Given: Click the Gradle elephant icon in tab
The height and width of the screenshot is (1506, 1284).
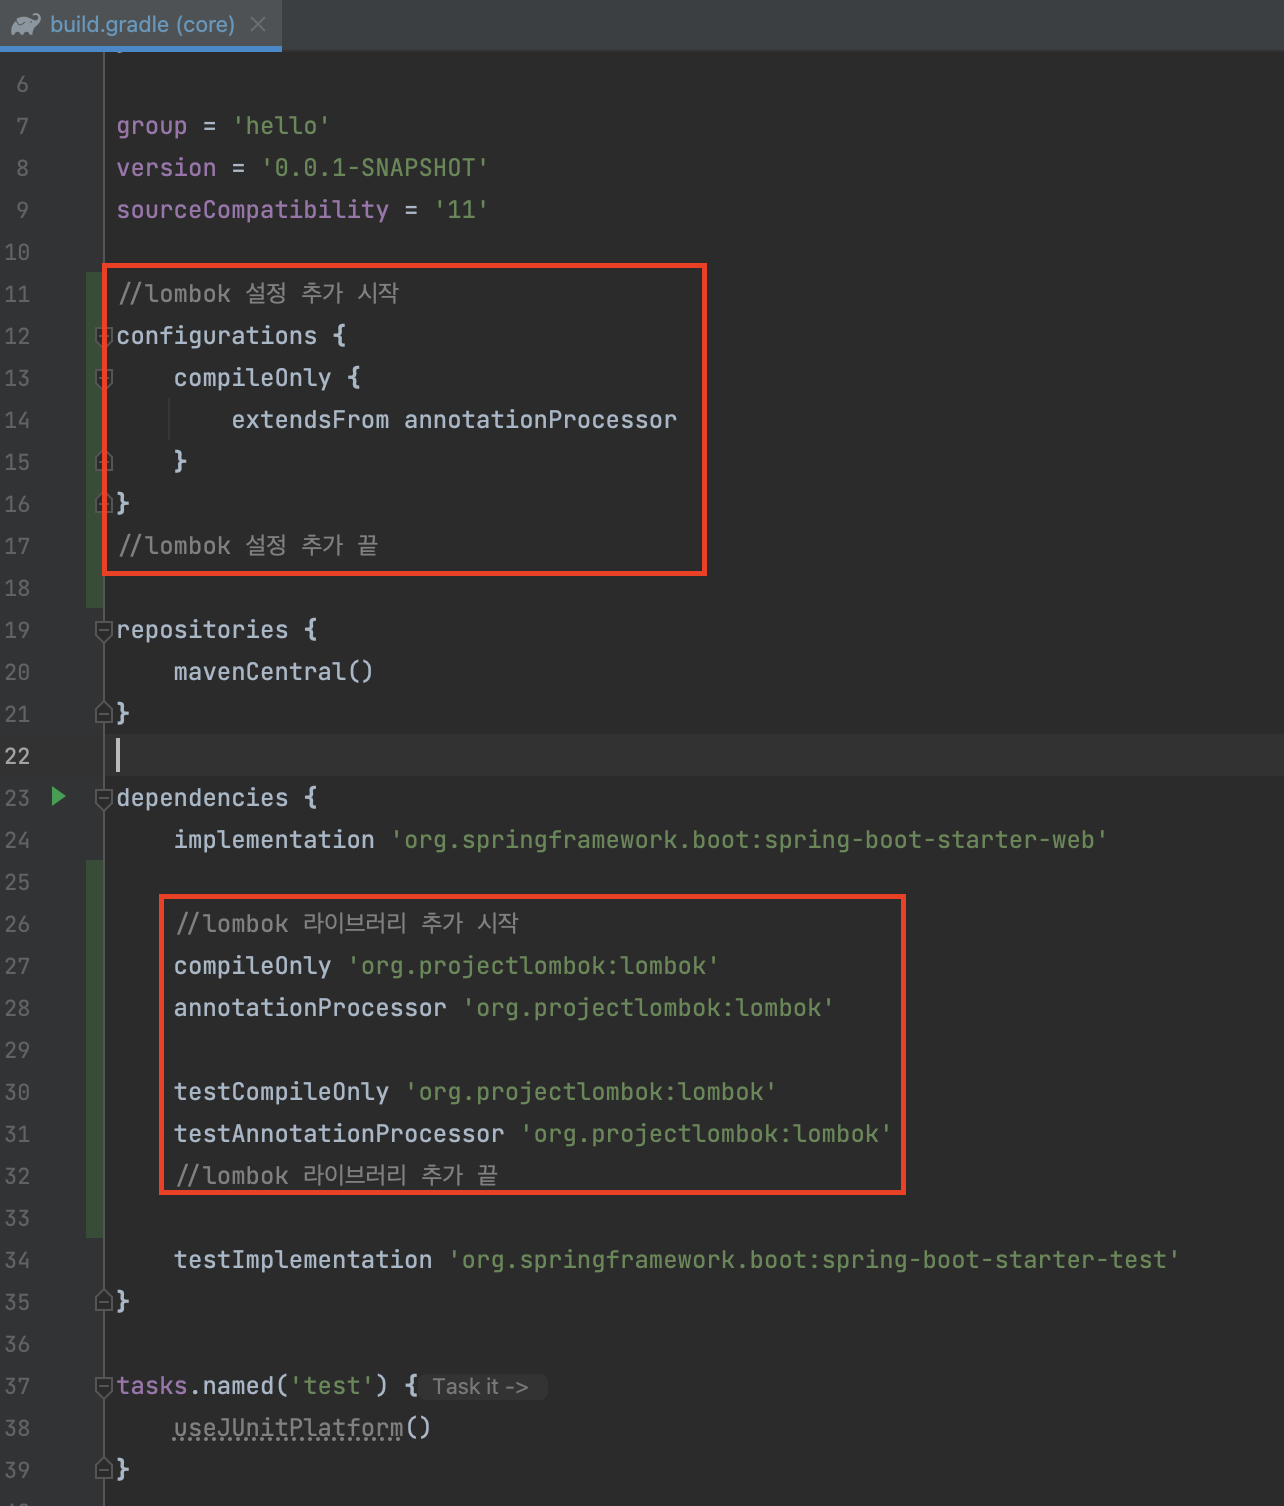Looking at the screenshot, I should pos(26,24).
